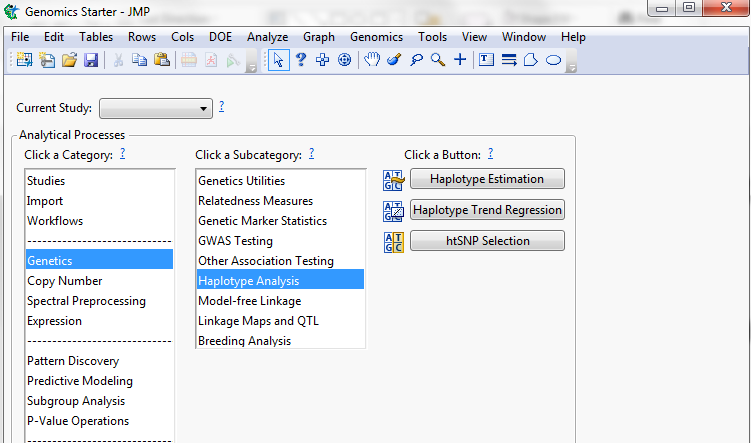
Task: Select the Line drawing tool
Action: [x=509, y=60]
